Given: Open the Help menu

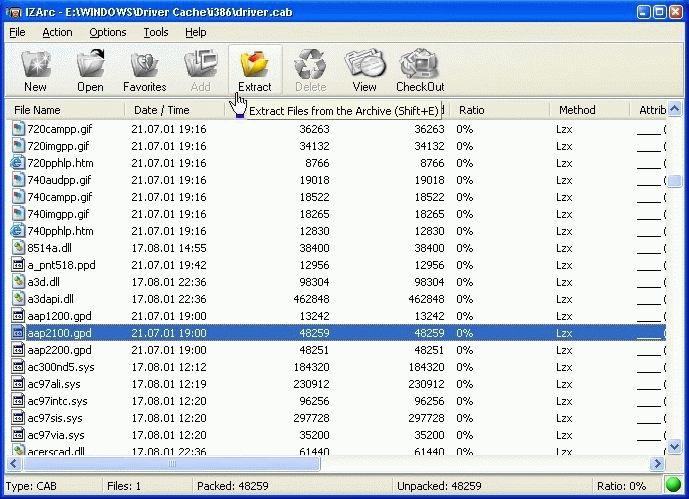Looking at the screenshot, I should (196, 33).
